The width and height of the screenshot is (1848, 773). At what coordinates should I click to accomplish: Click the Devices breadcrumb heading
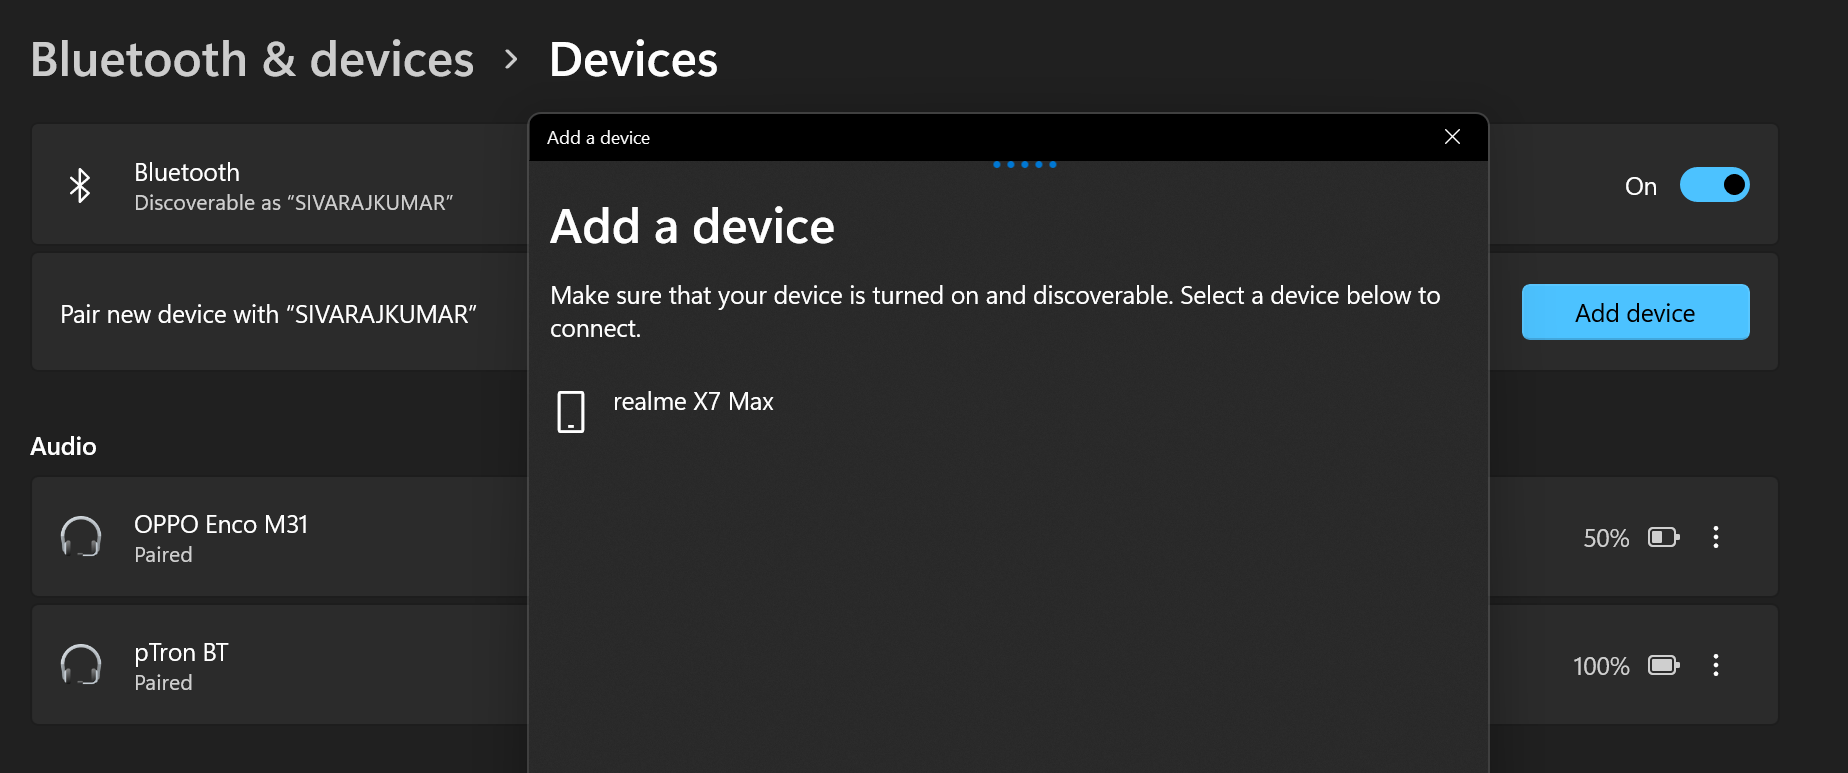click(x=632, y=59)
